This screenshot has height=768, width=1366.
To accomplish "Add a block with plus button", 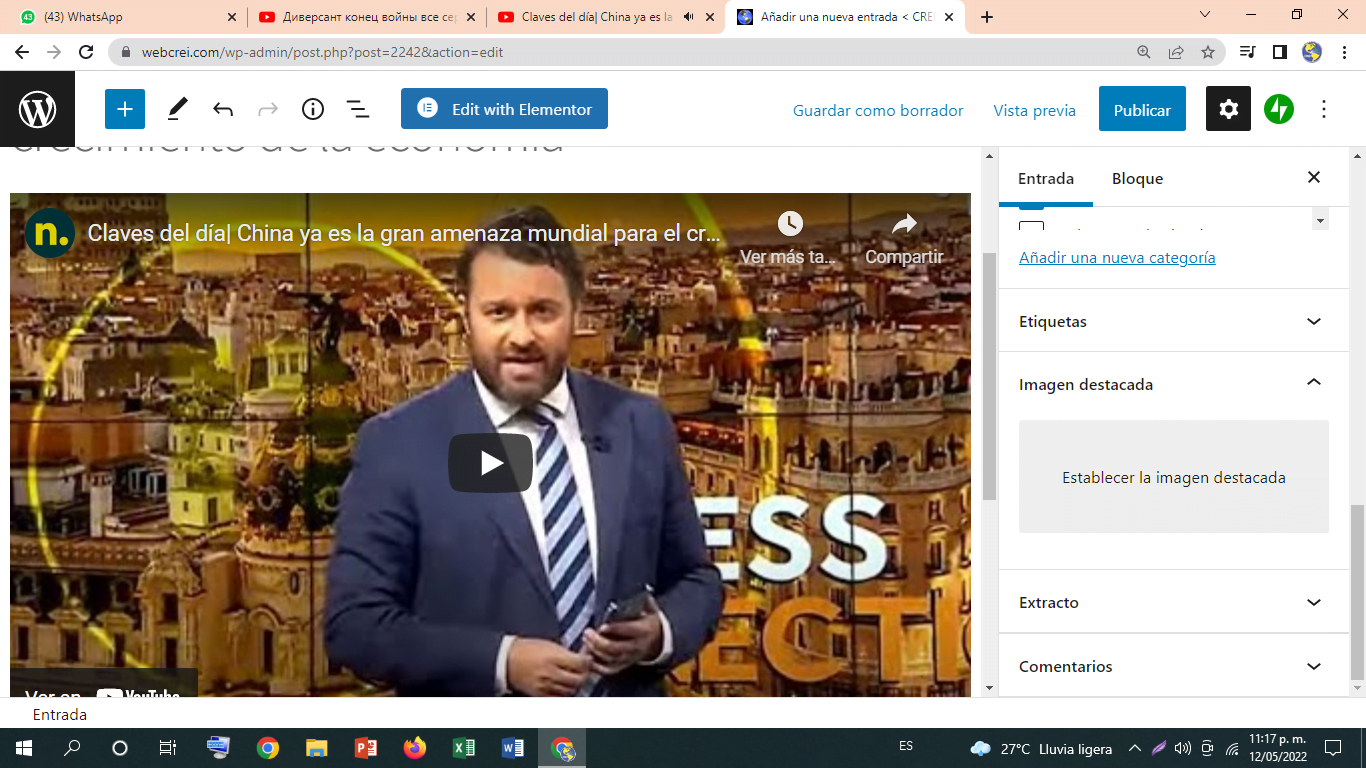I will 125,109.
